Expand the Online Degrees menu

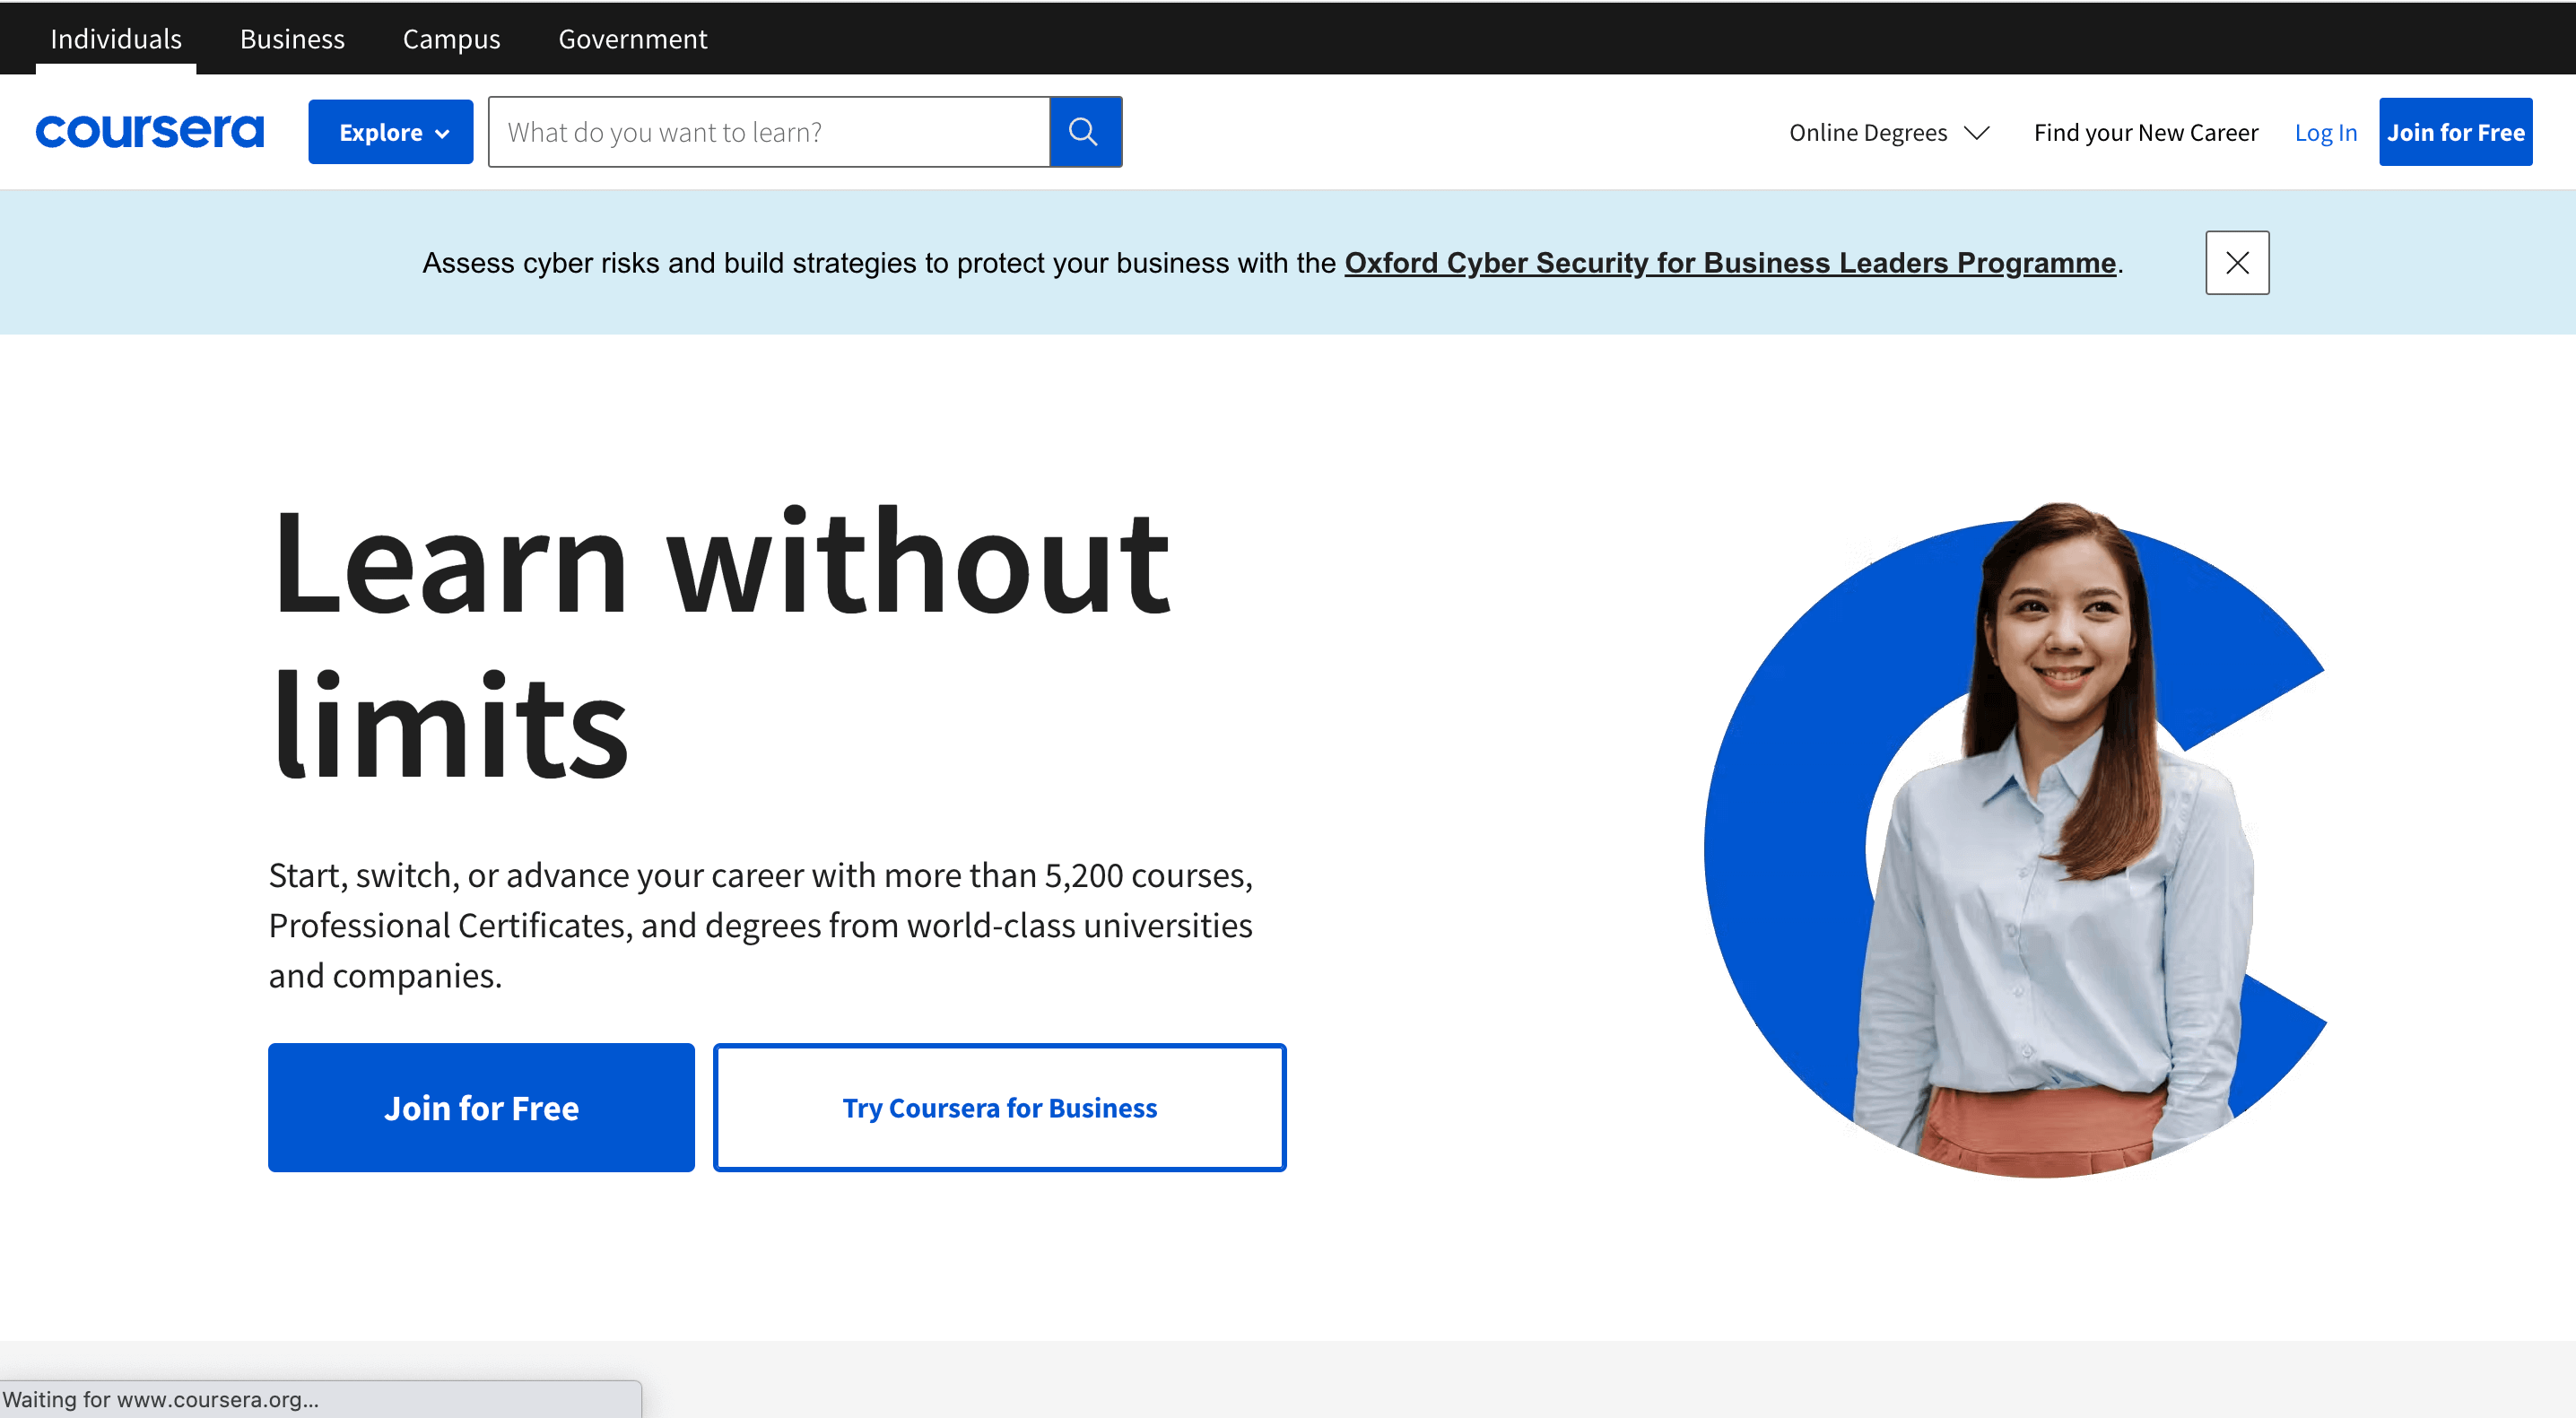tap(1867, 132)
